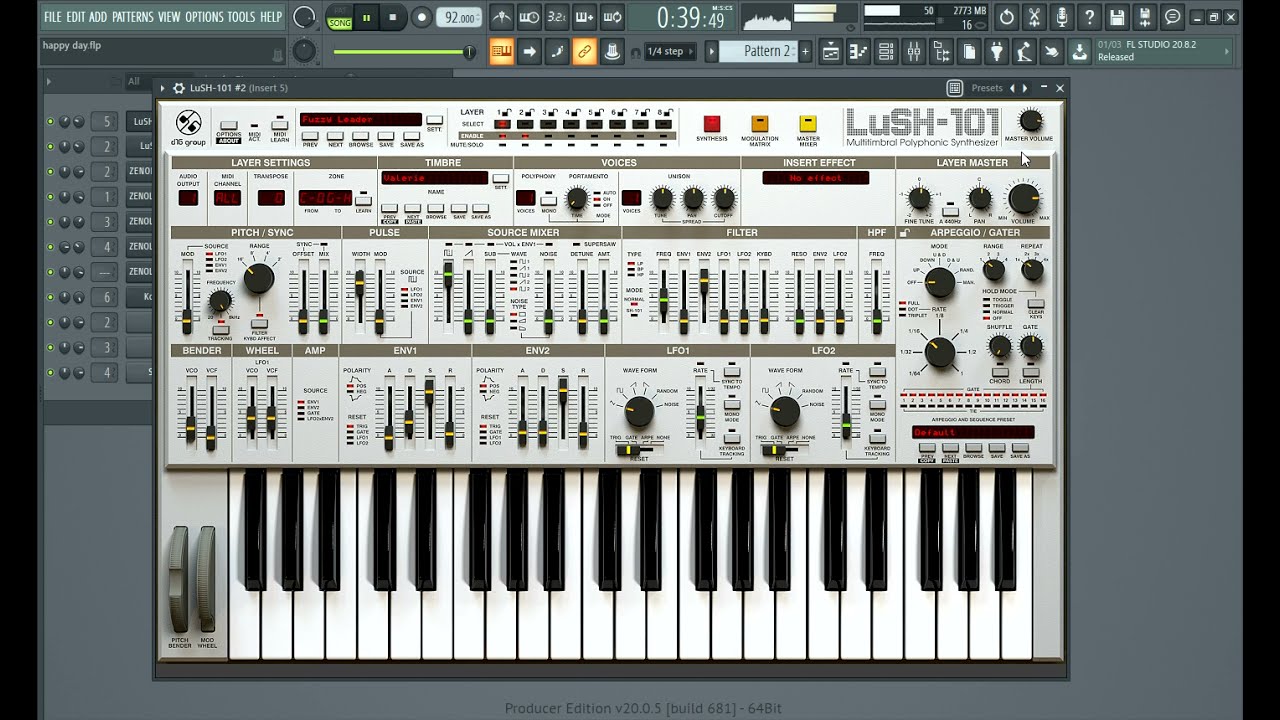Screen dimensions: 1280x720
Task: Open the Master Mixer view
Action: 808,124
